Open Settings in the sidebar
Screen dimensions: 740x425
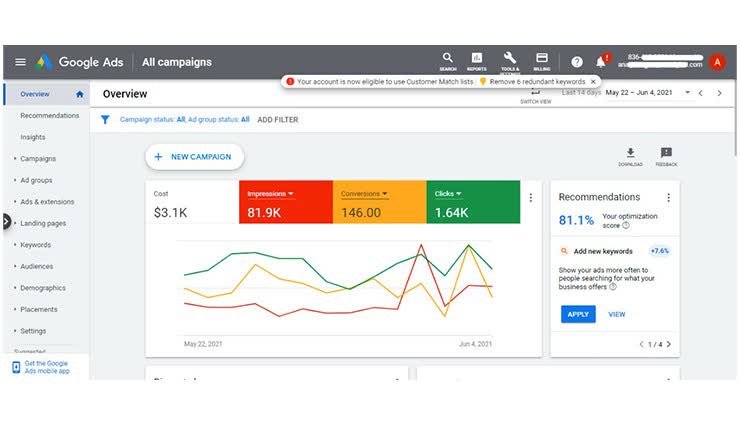(33, 331)
